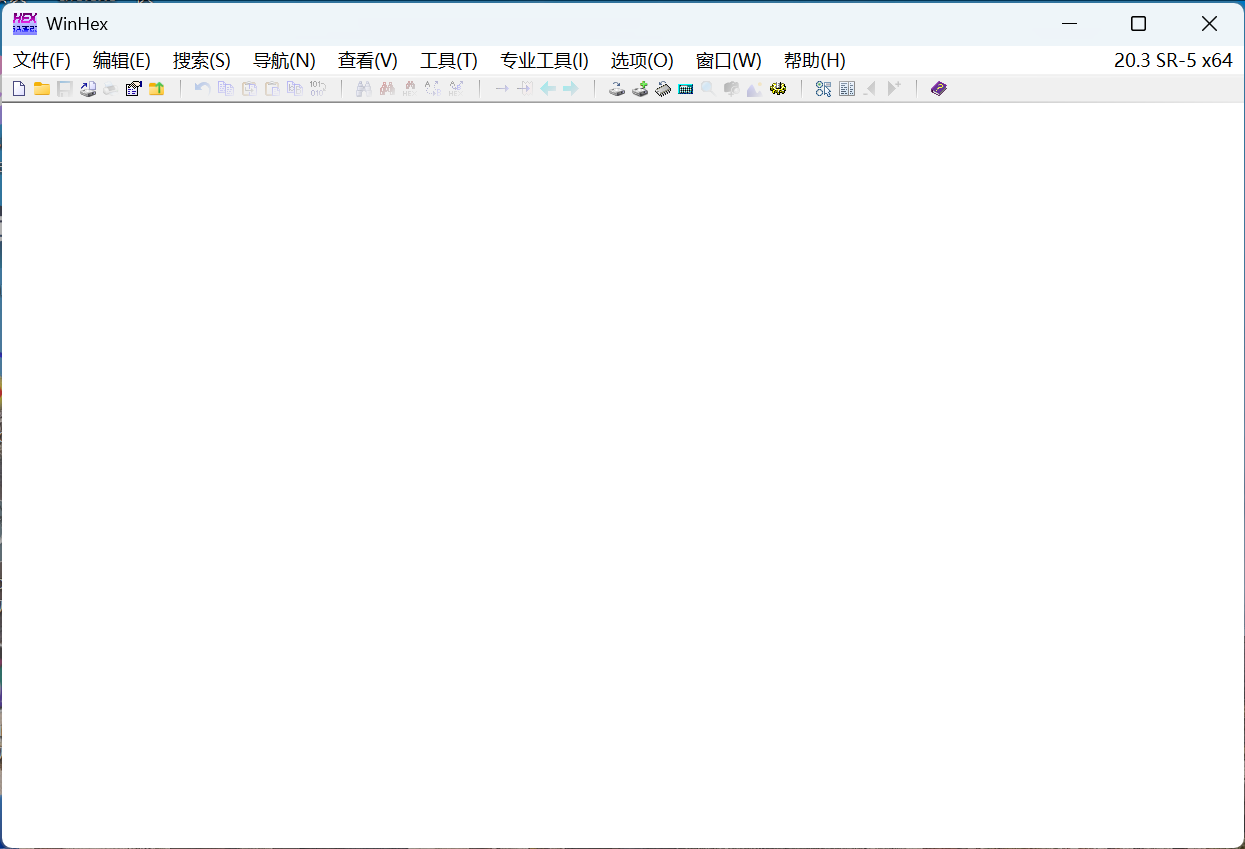Open the 文件(F) menu
Image resolution: width=1245 pixels, height=849 pixels.
point(42,60)
